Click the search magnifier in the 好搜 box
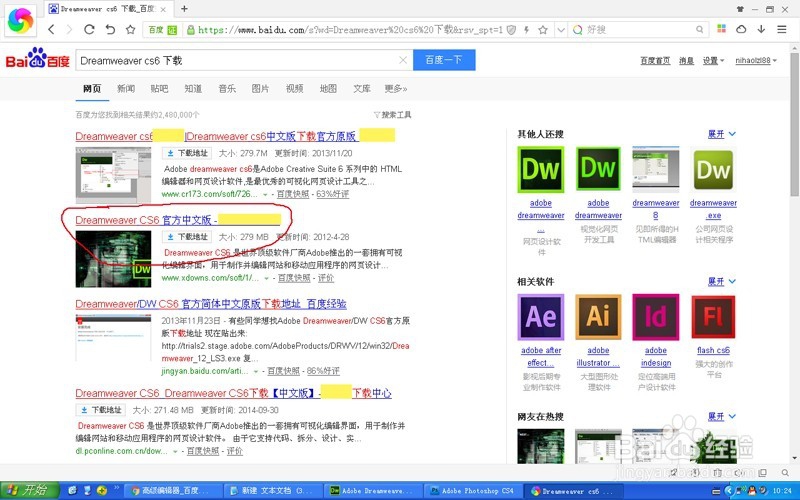The width and height of the screenshot is (800, 500). tap(699, 30)
